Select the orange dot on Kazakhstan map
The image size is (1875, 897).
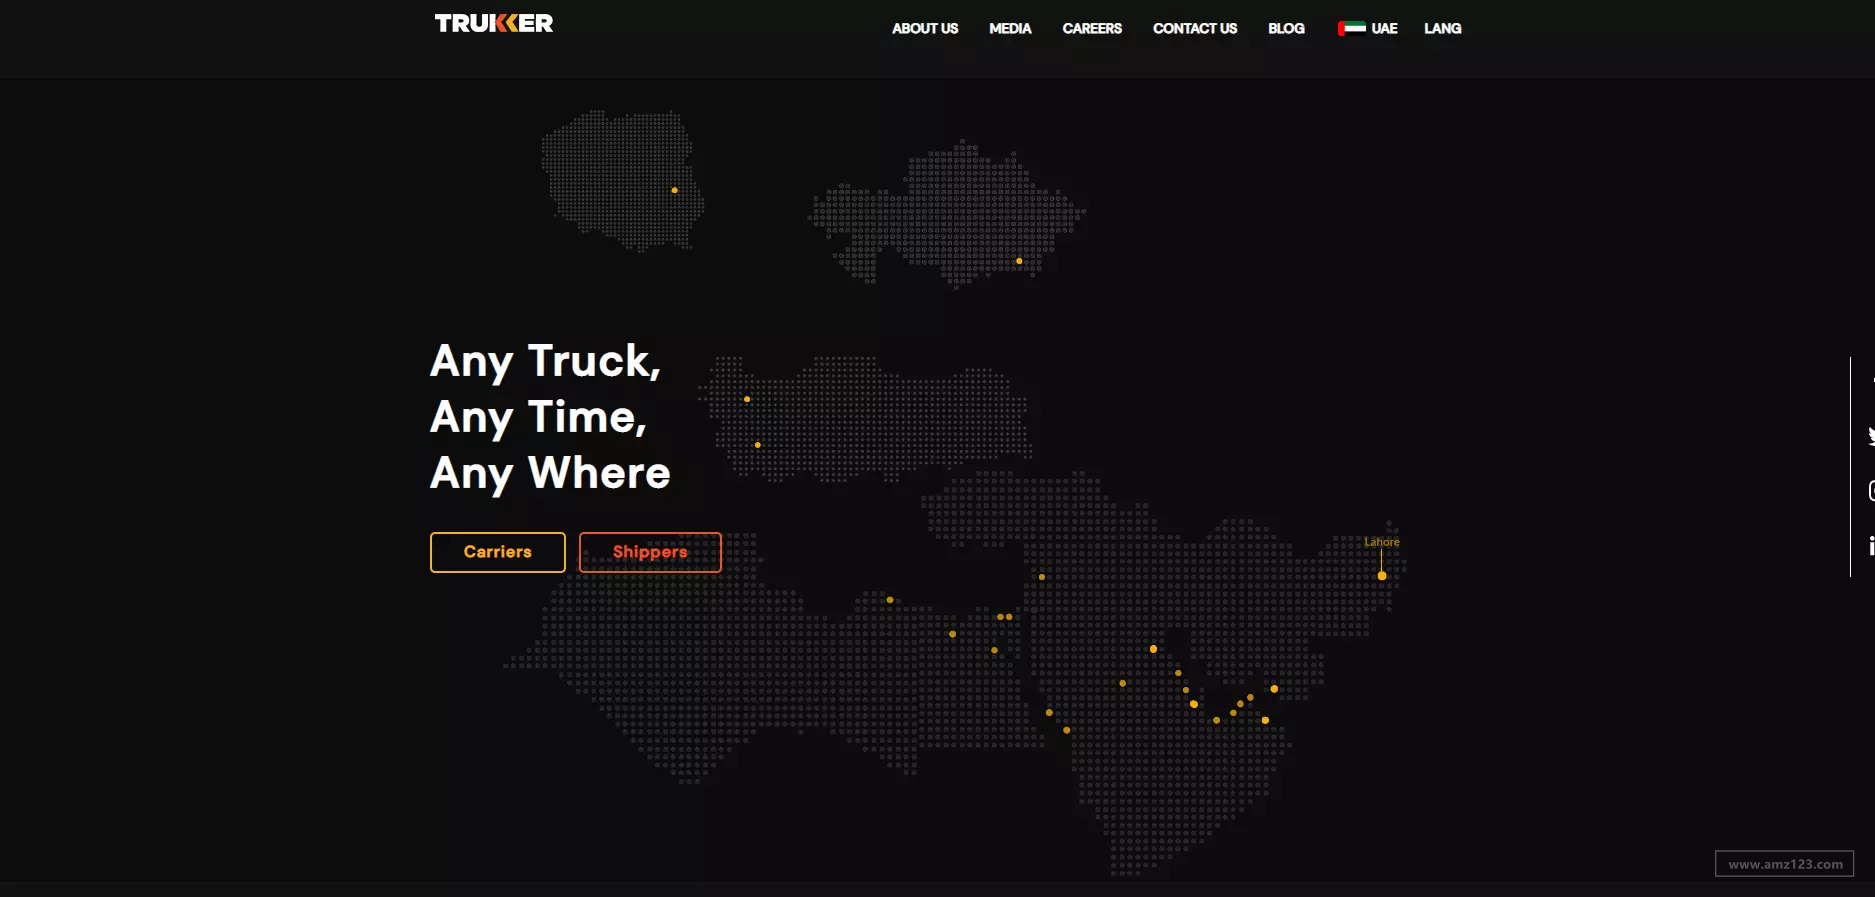tap(1019, 261)
